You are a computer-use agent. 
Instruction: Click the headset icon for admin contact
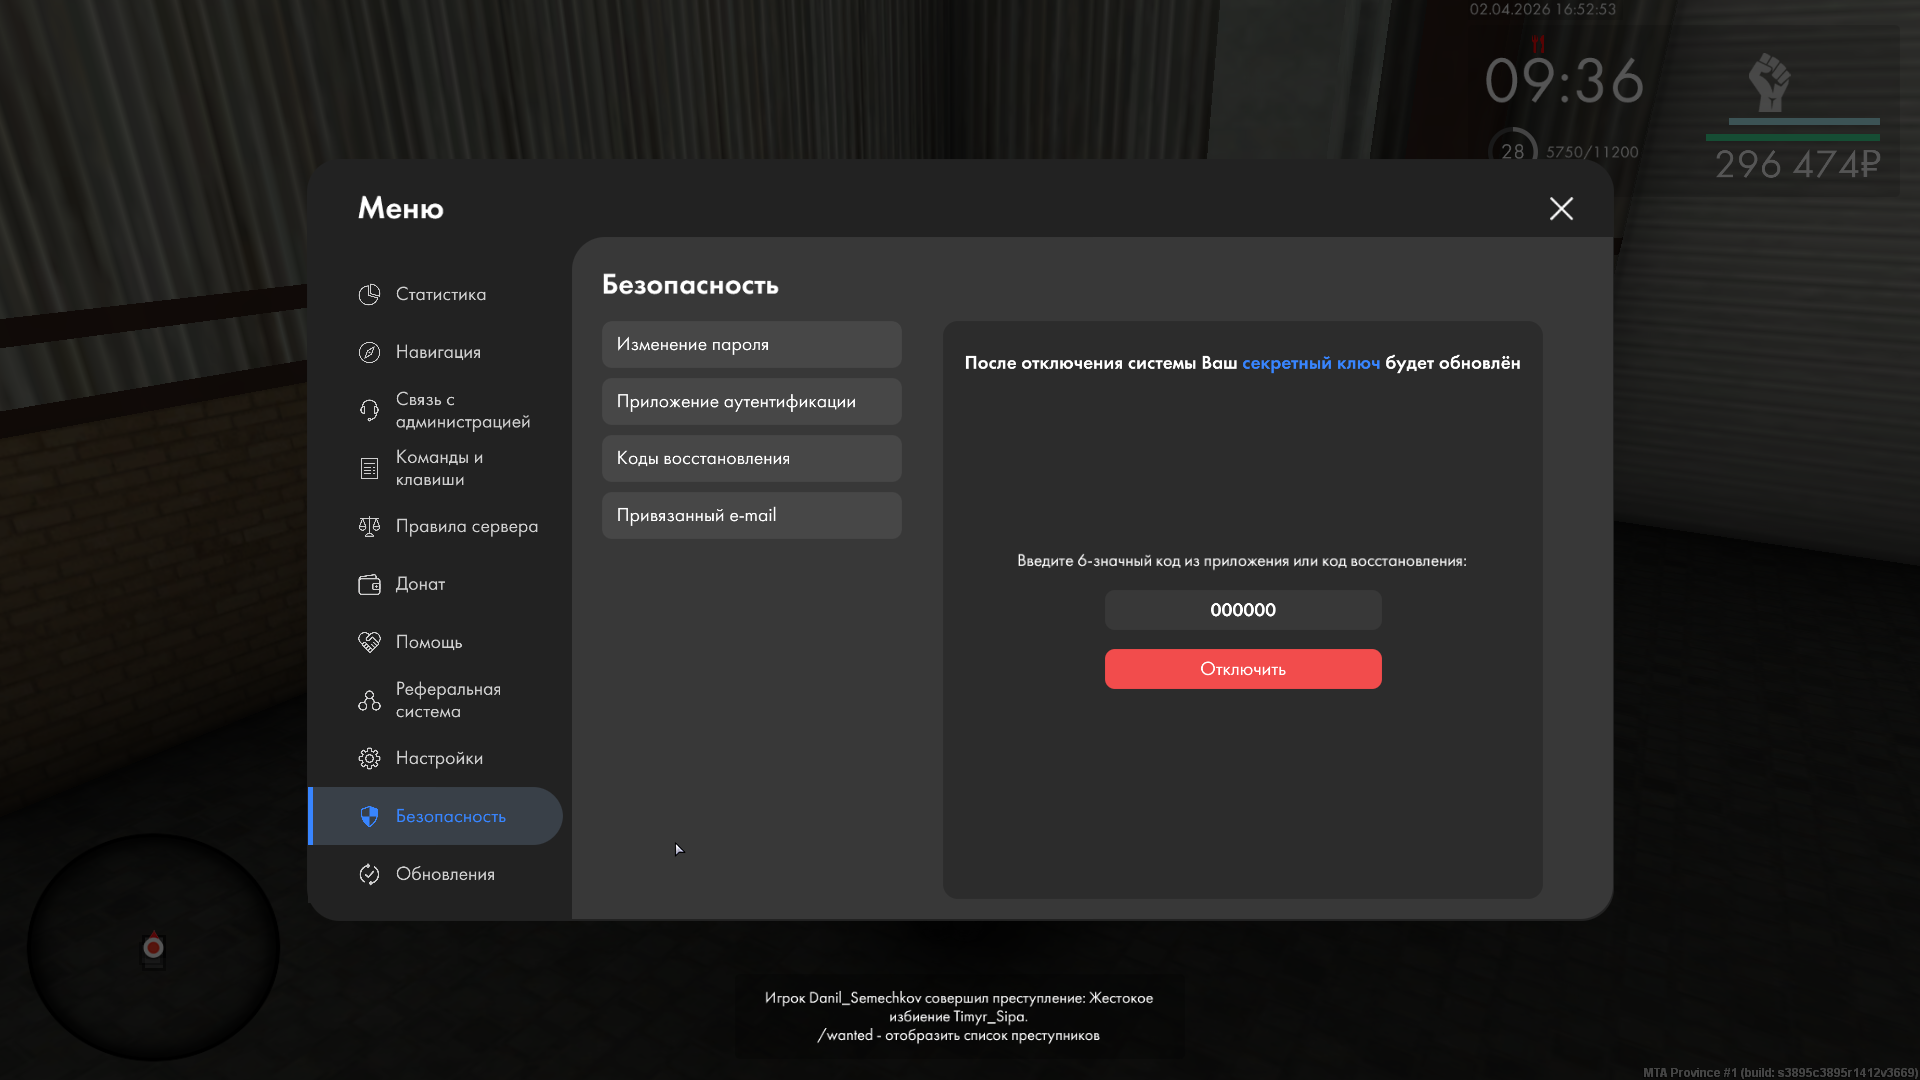tap(369, 410)
